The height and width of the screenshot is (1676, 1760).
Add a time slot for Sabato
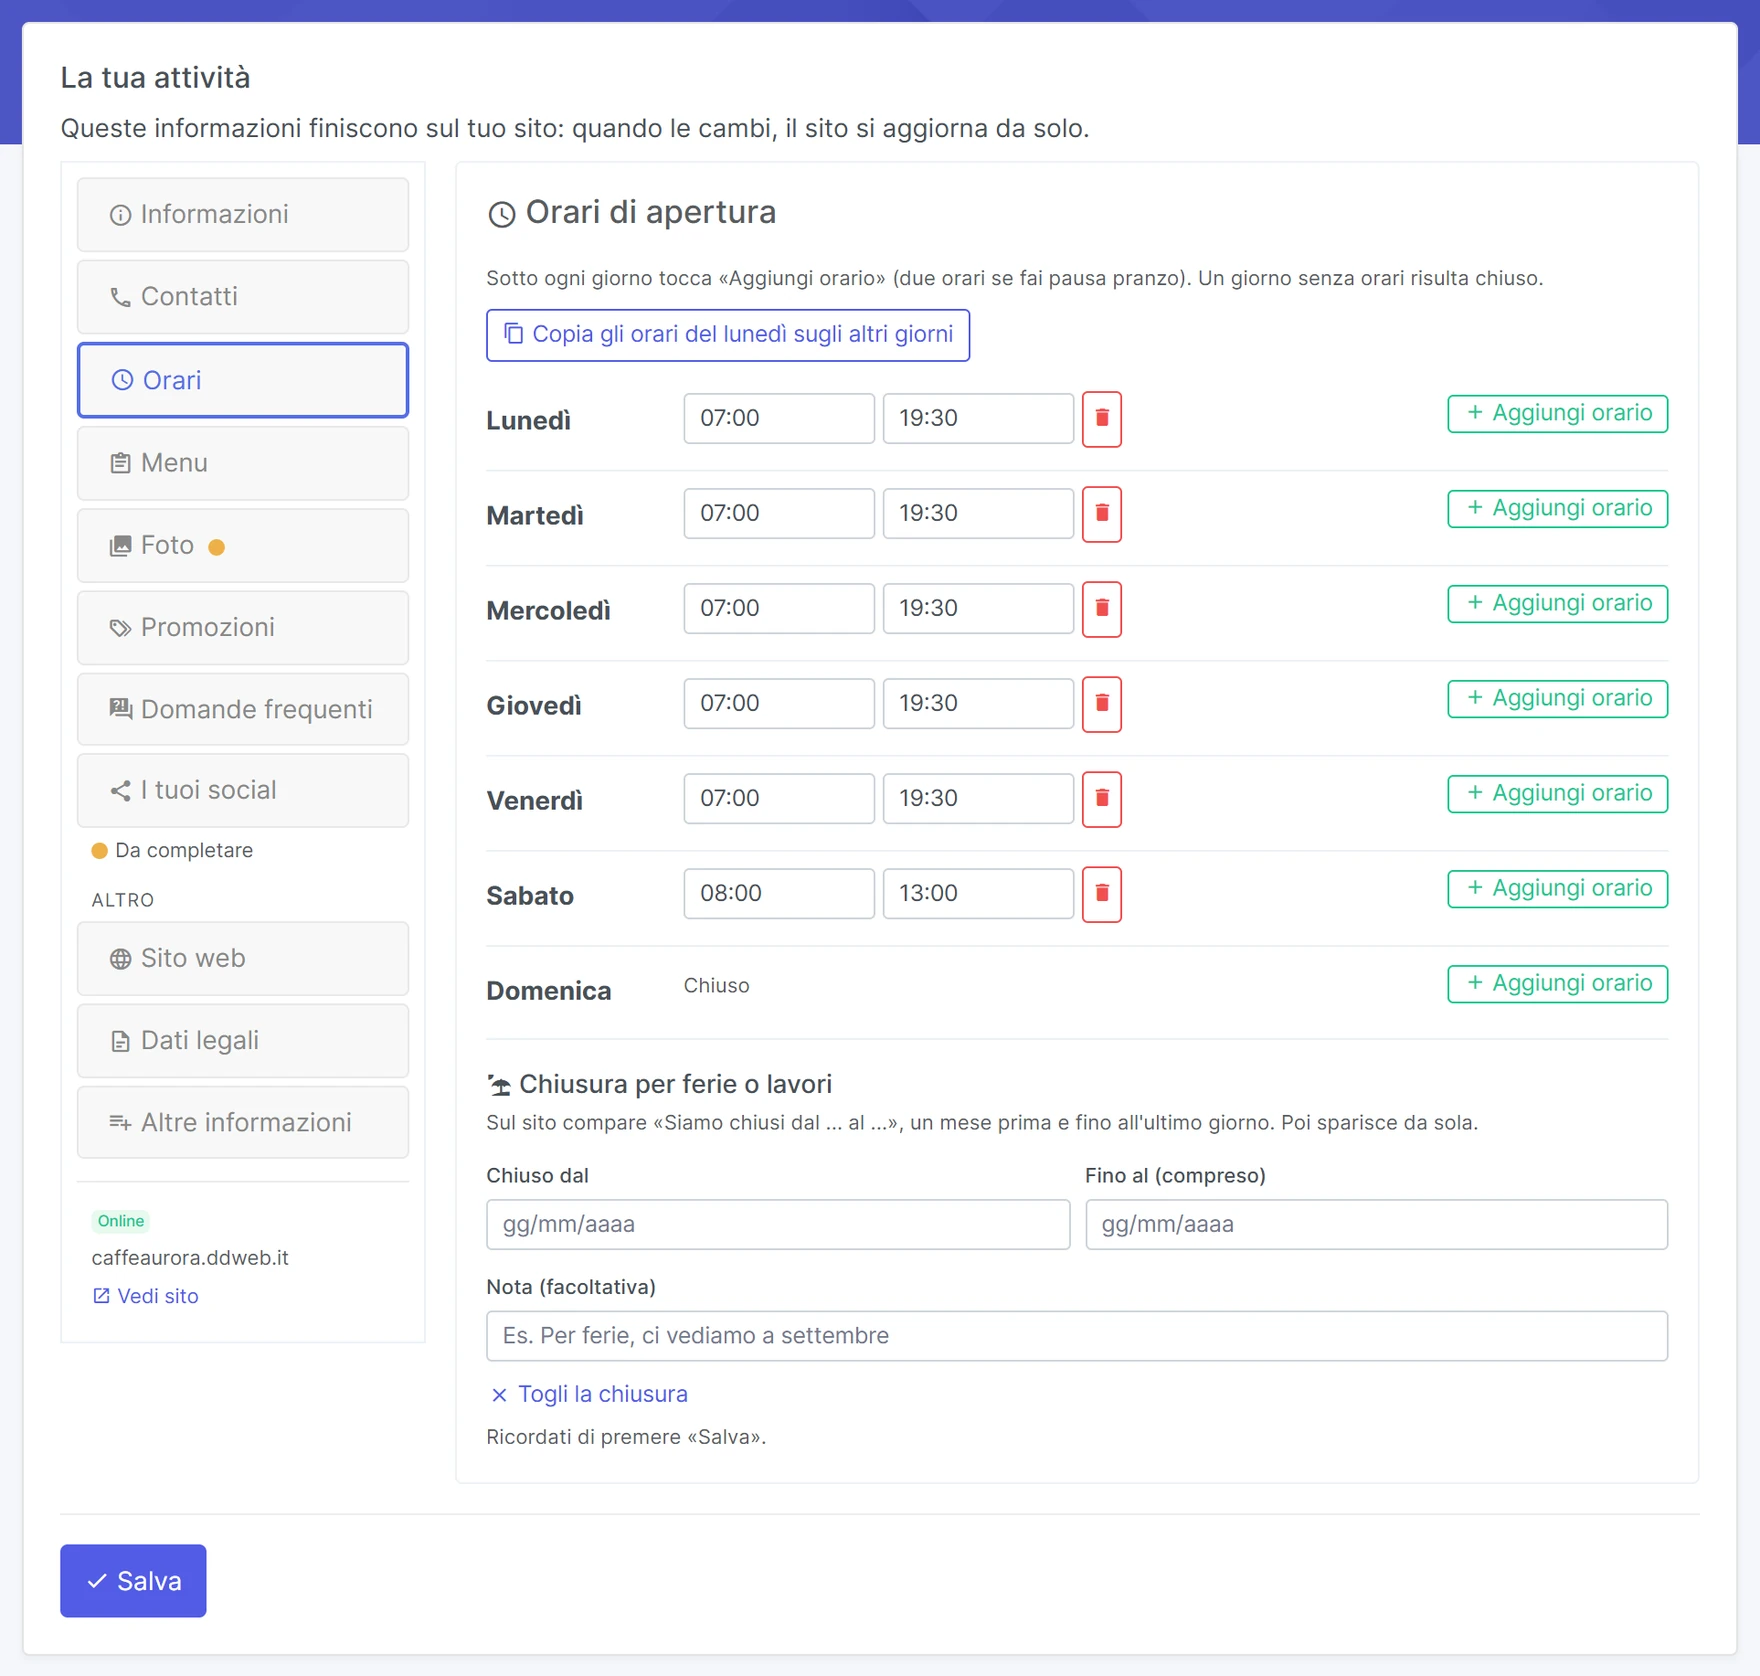click(1557, 889)
